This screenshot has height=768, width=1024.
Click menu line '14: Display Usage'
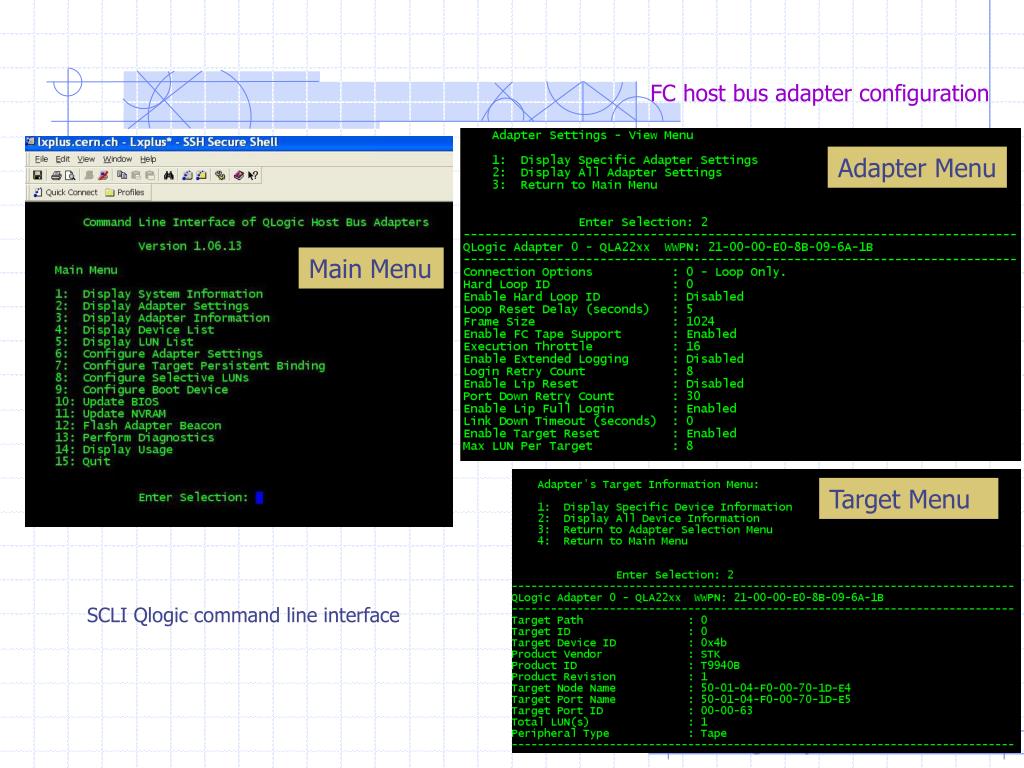pos(114,449)
